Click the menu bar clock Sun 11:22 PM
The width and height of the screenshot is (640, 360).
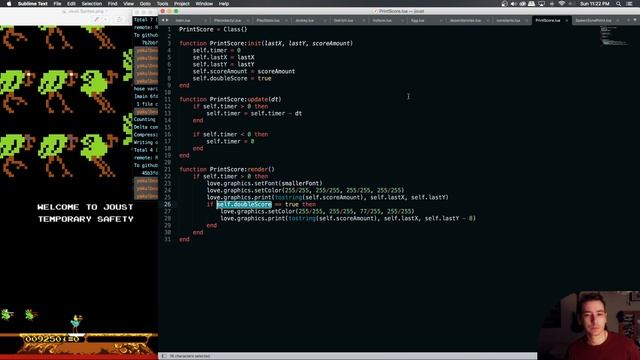click(x=595, y=4)
